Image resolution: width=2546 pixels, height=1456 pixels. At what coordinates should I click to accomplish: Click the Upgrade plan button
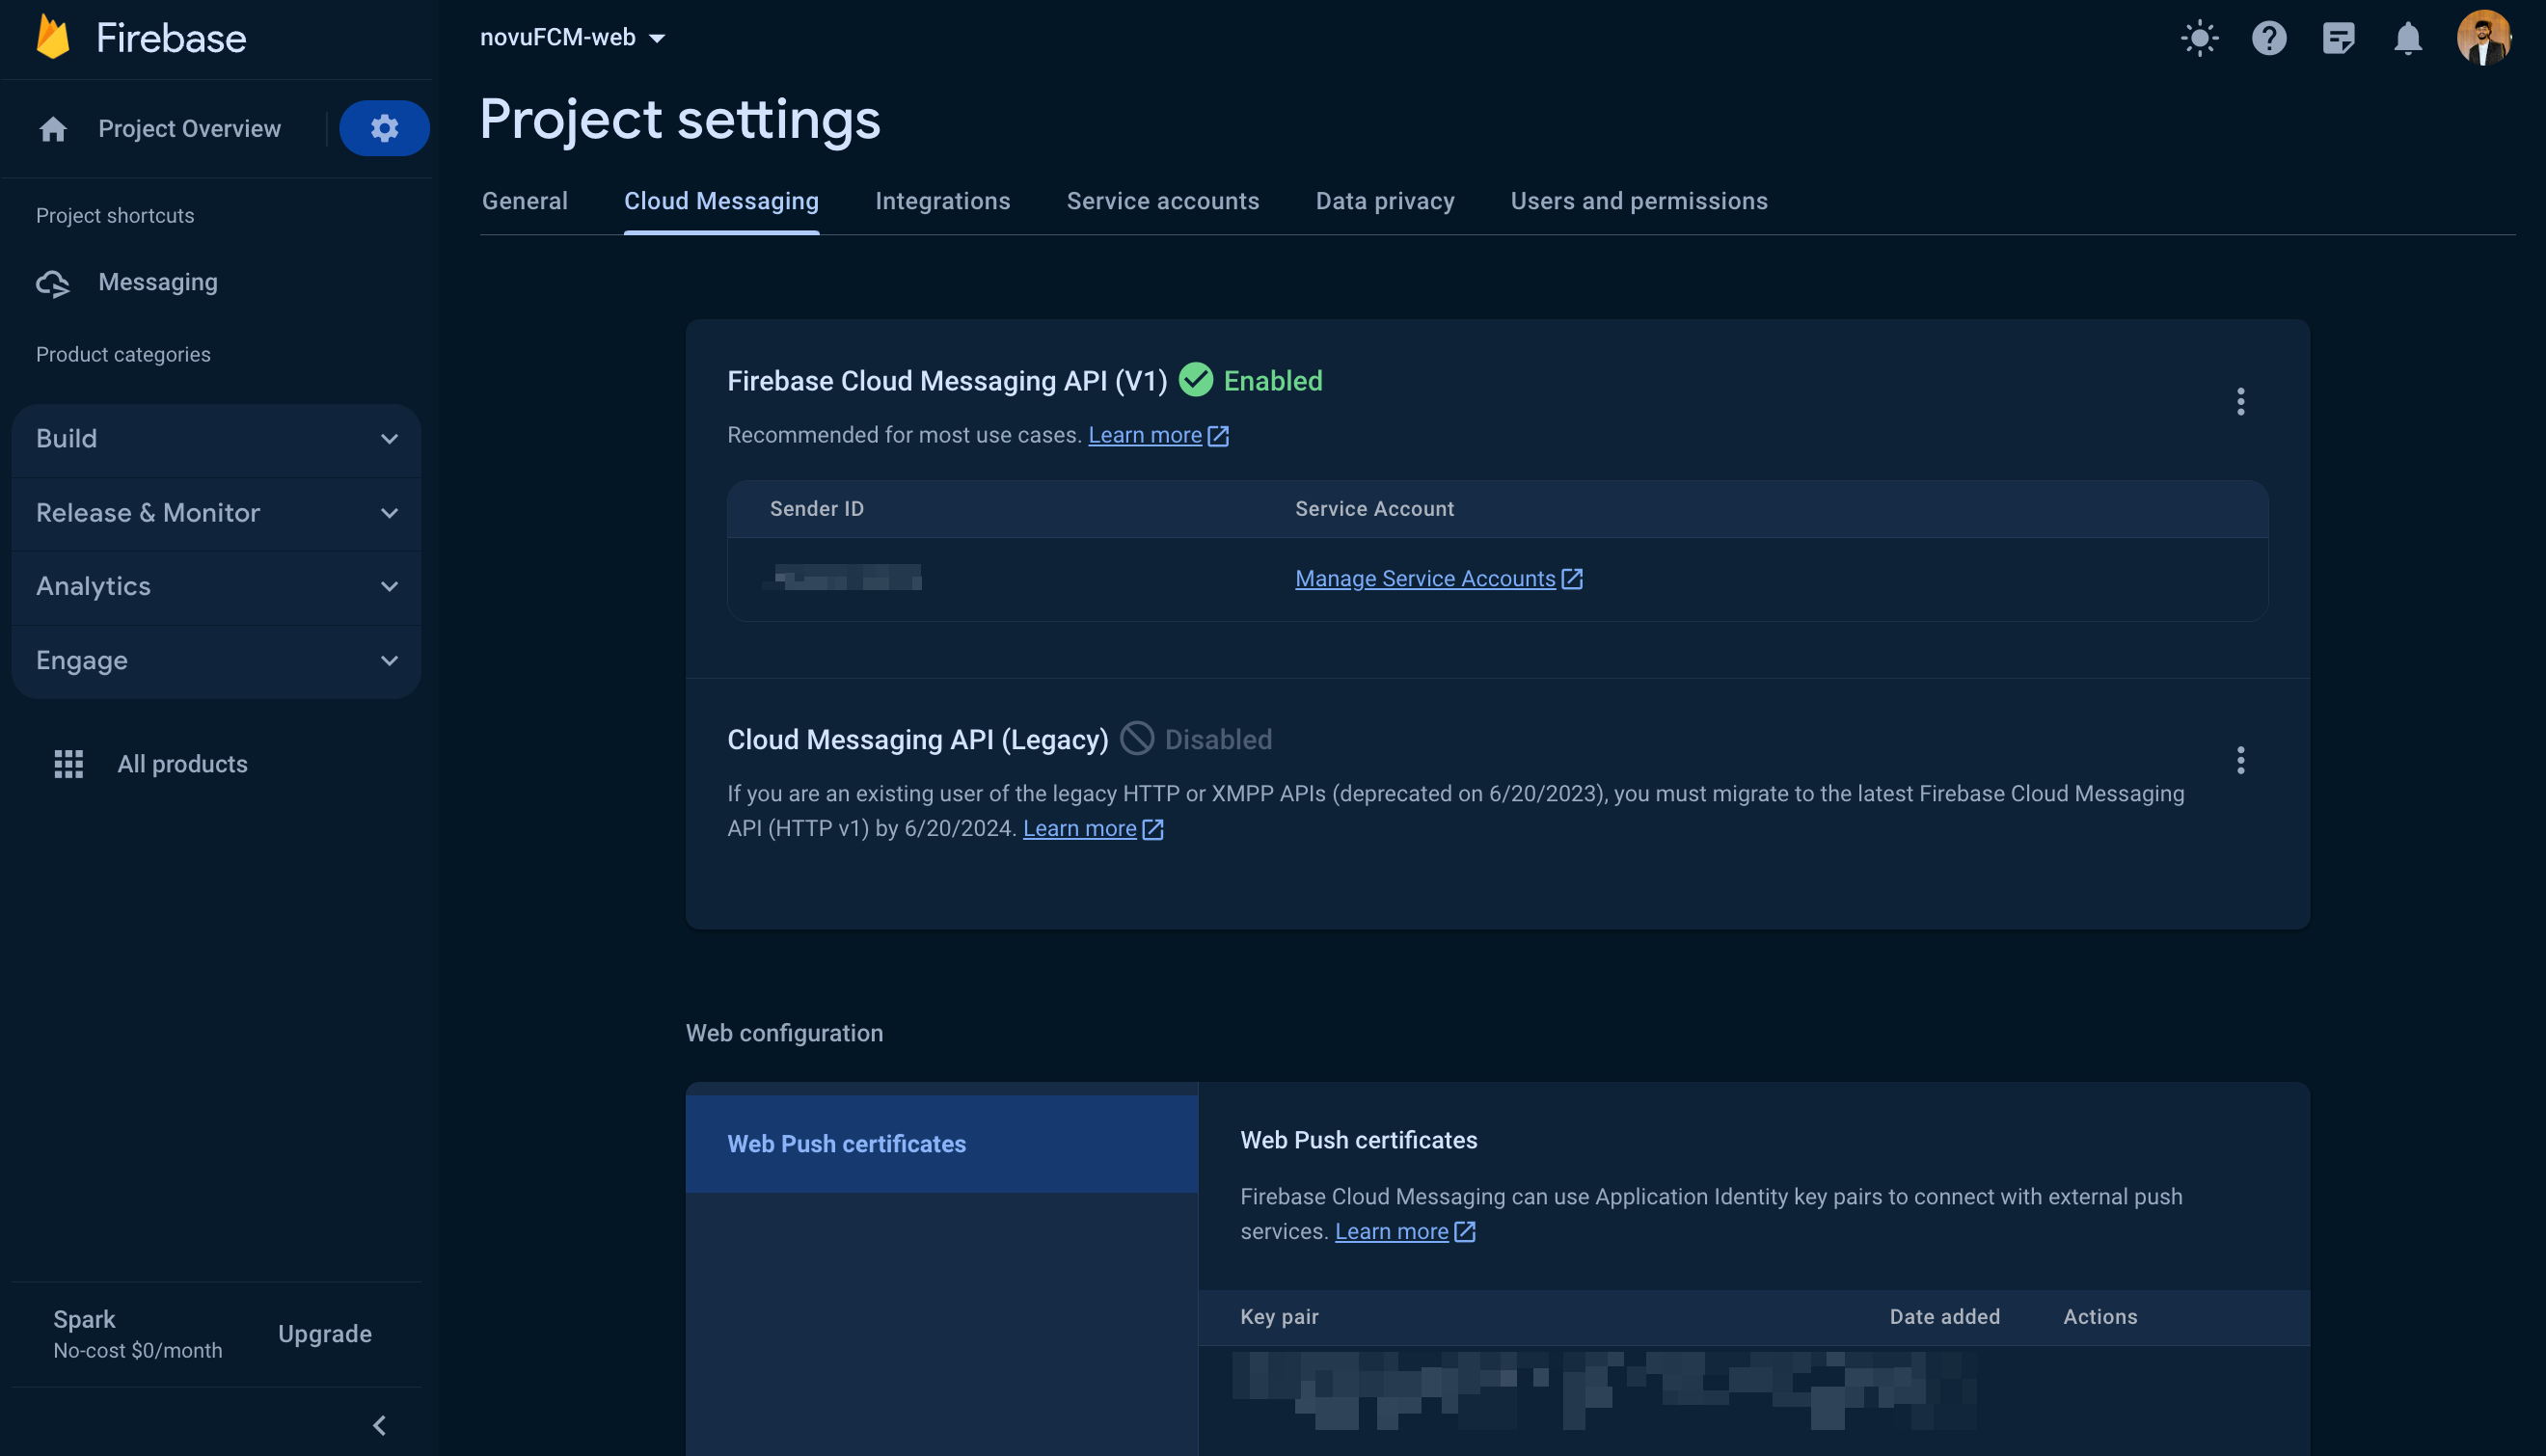(324, 1334)
